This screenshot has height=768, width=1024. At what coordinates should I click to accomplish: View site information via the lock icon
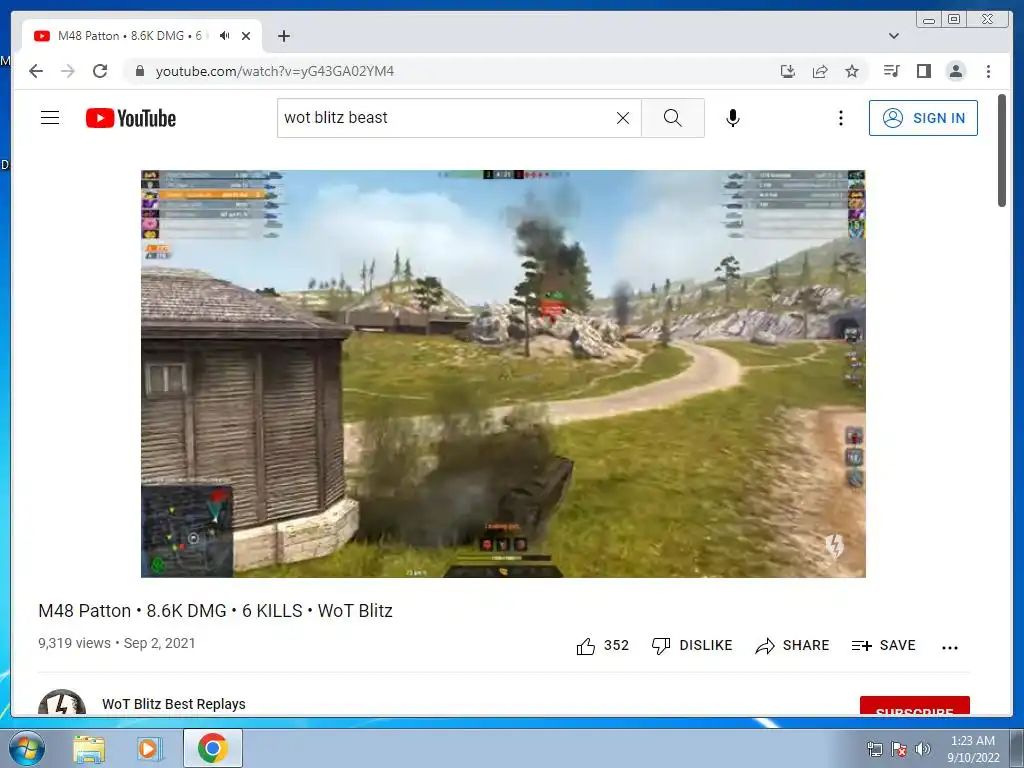[139, 71]
